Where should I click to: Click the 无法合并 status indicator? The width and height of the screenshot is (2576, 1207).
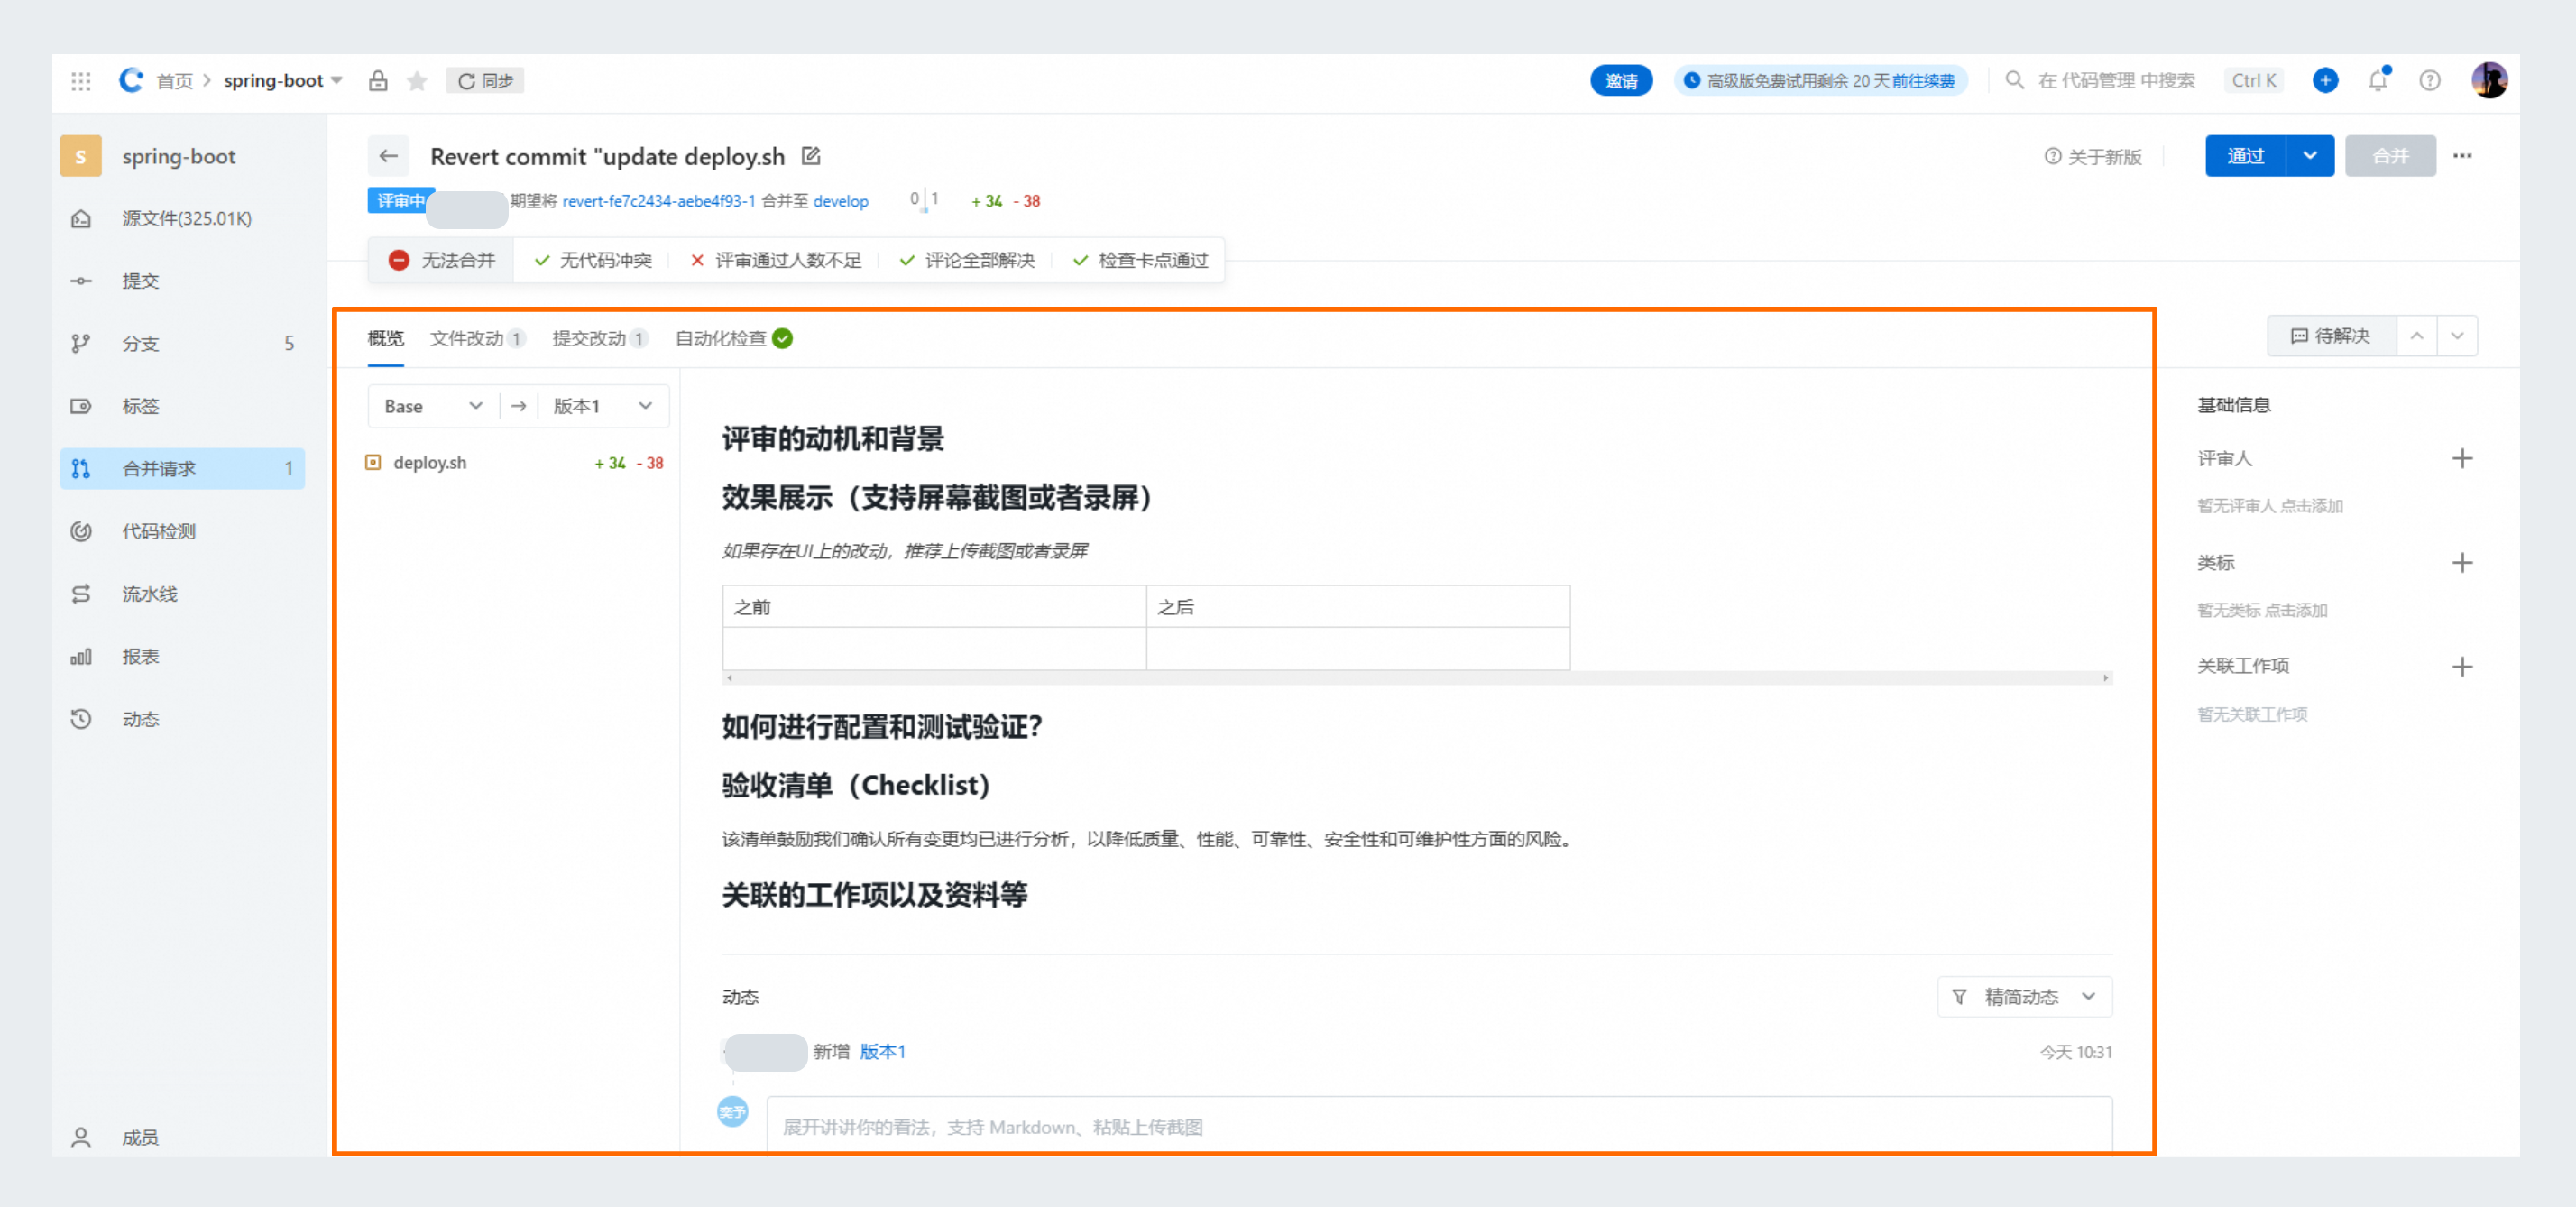click(441, 260)
